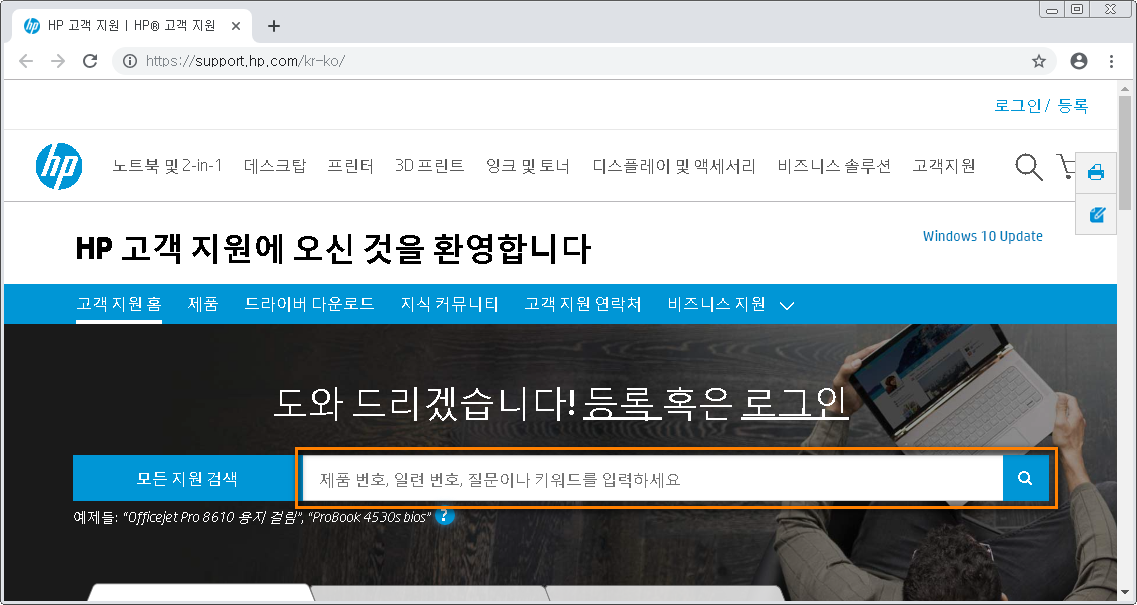Click the 로그인 link at top
The image size is (1137, 605).
point(1017,105)
